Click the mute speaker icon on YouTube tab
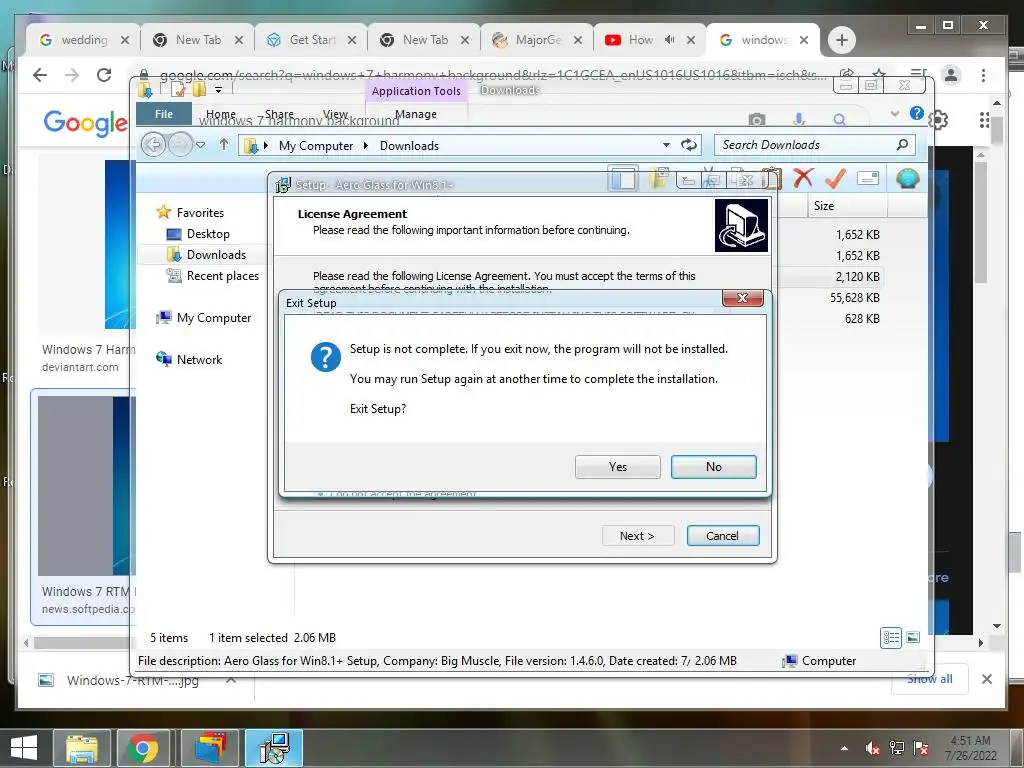Screen dimensions: 1024x768 pos(669,40)
